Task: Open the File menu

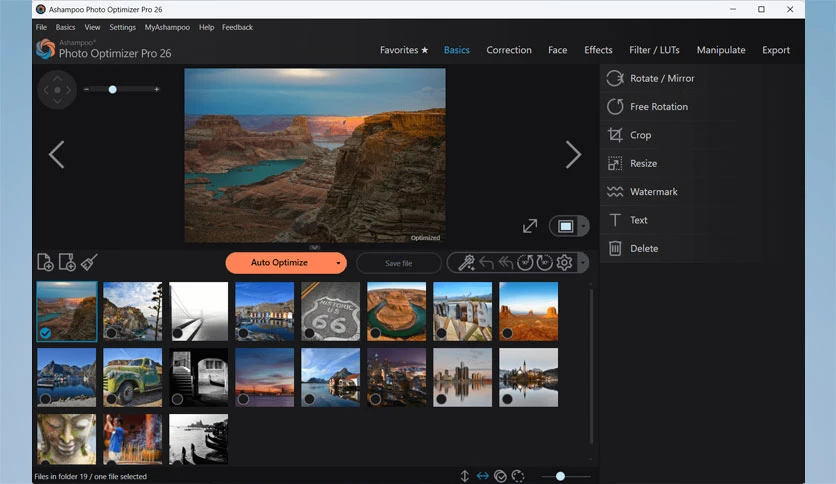Action: pyautogui.click(x=41, y=27)
